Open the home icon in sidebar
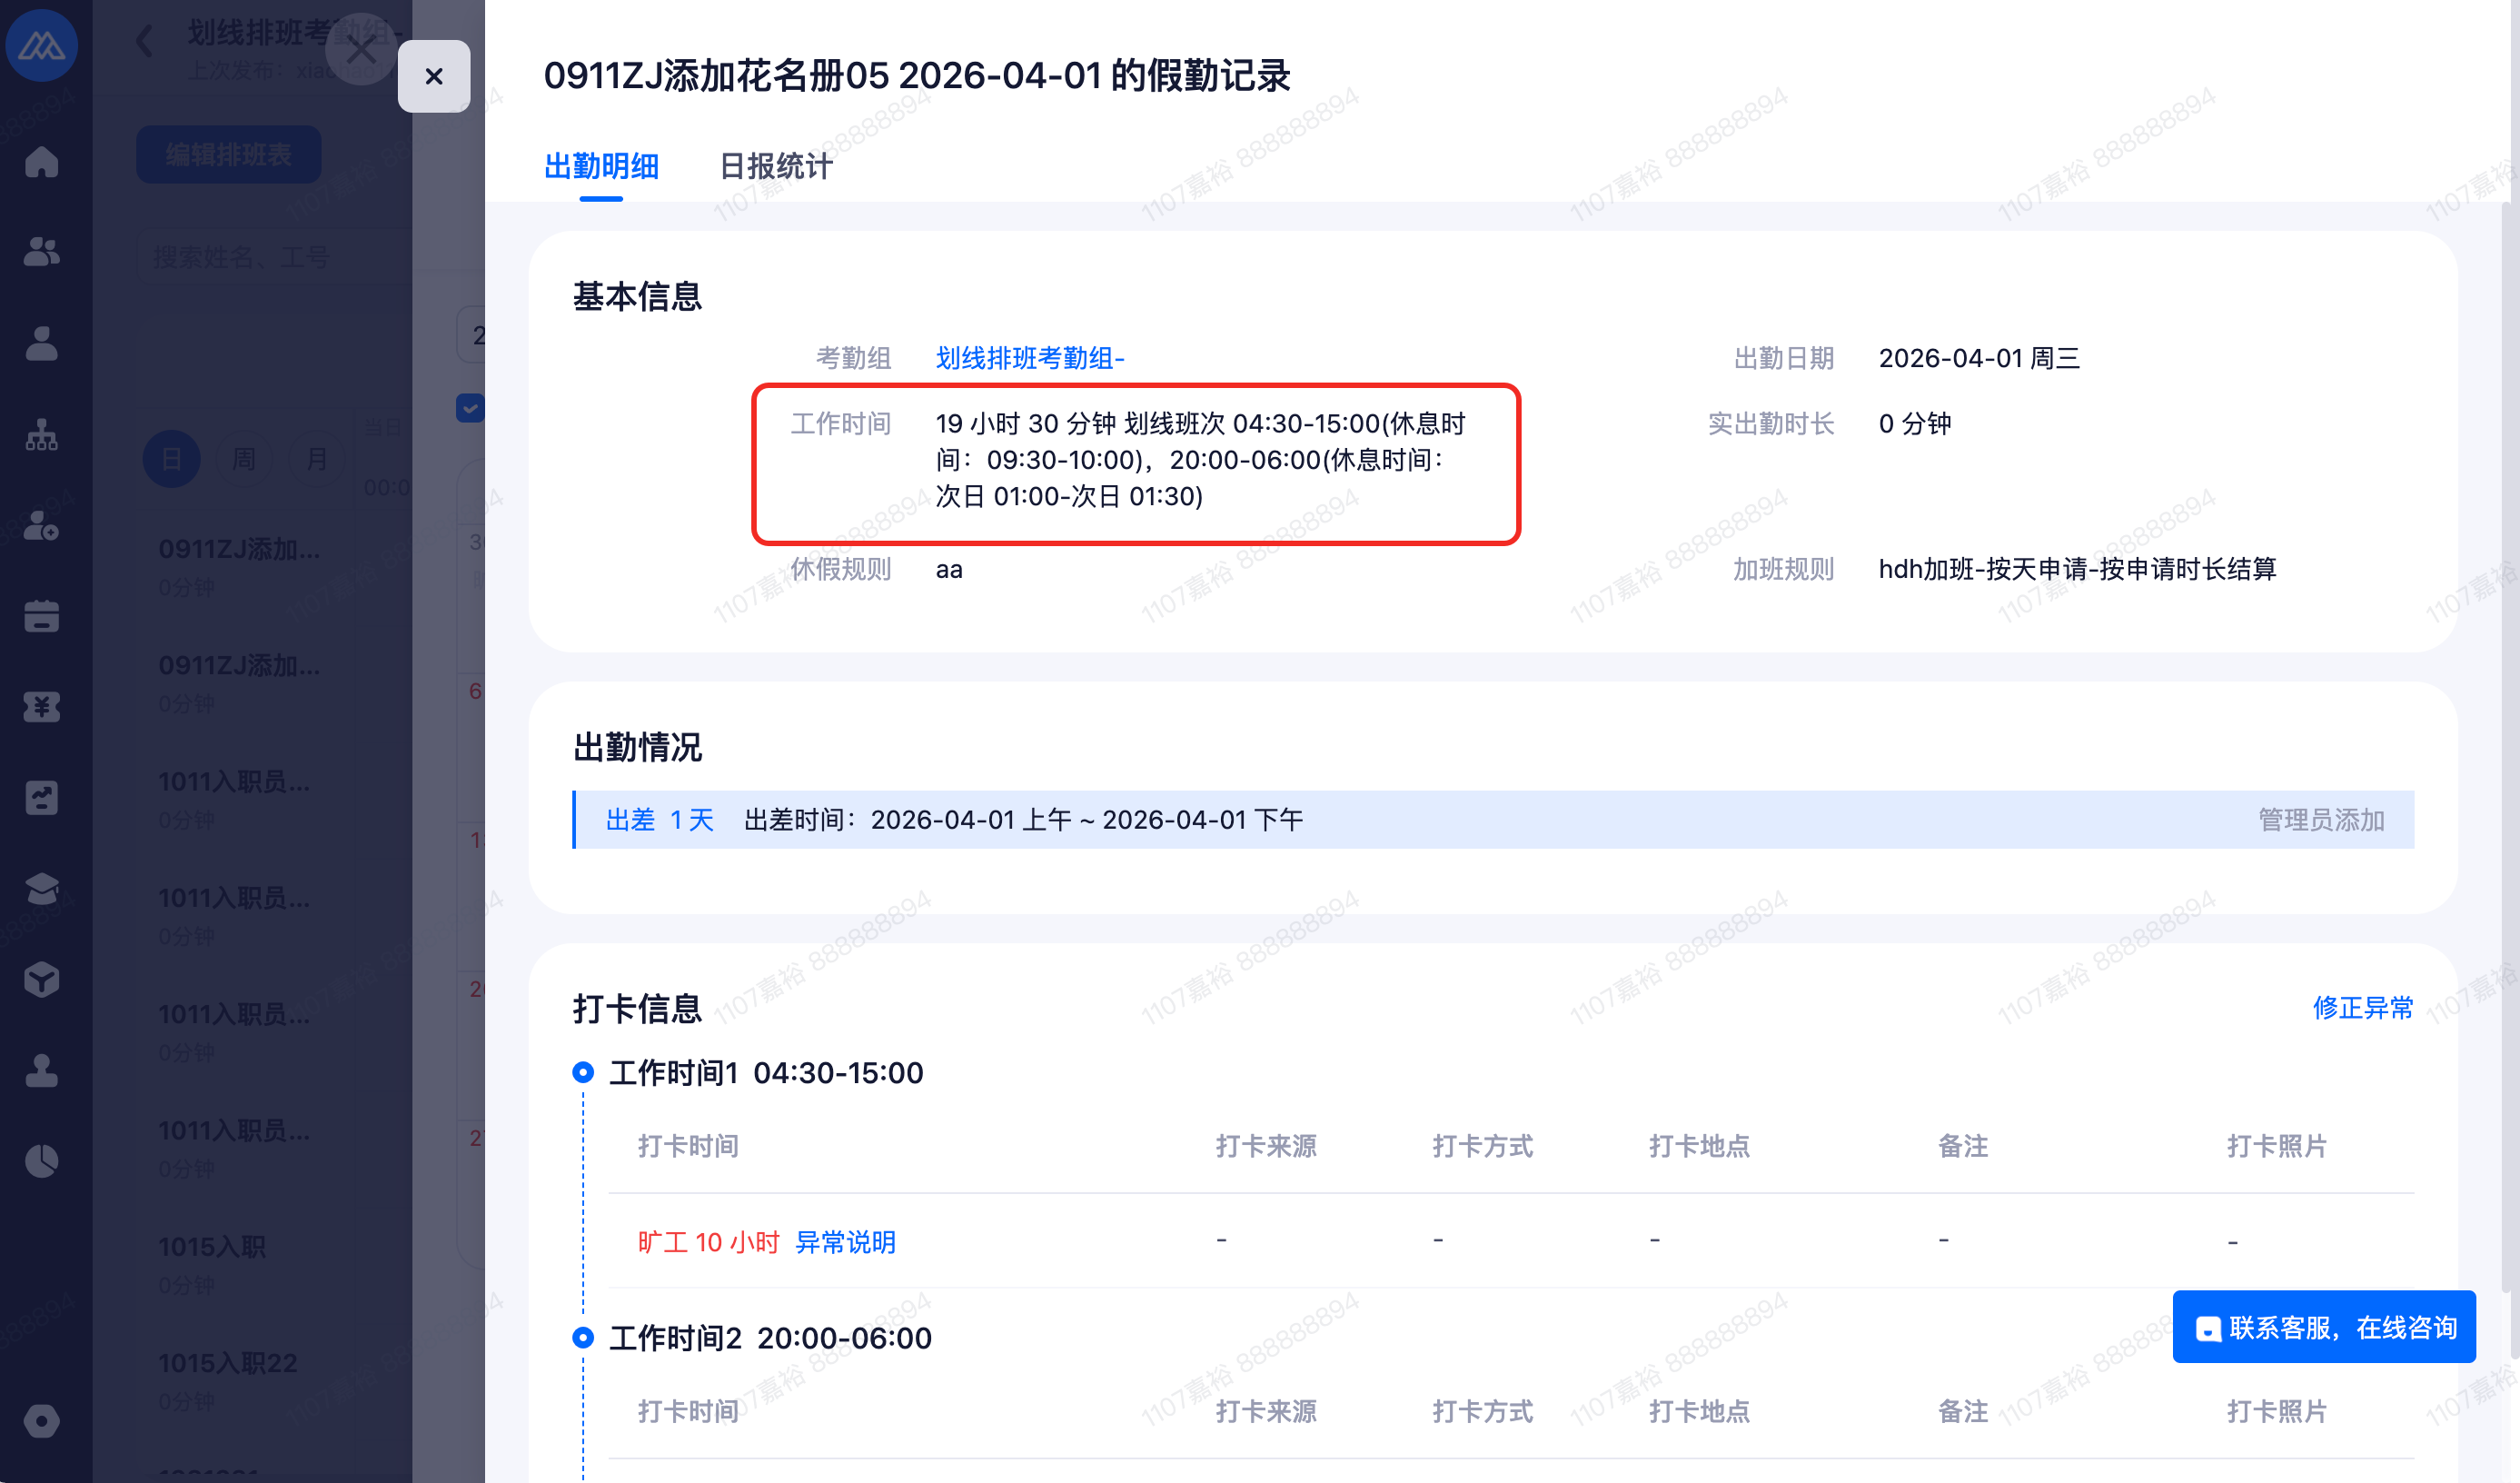Image resolution: width=2520 pixels, height=1483 pixels. pyautogui.click(x=41, y=161)
